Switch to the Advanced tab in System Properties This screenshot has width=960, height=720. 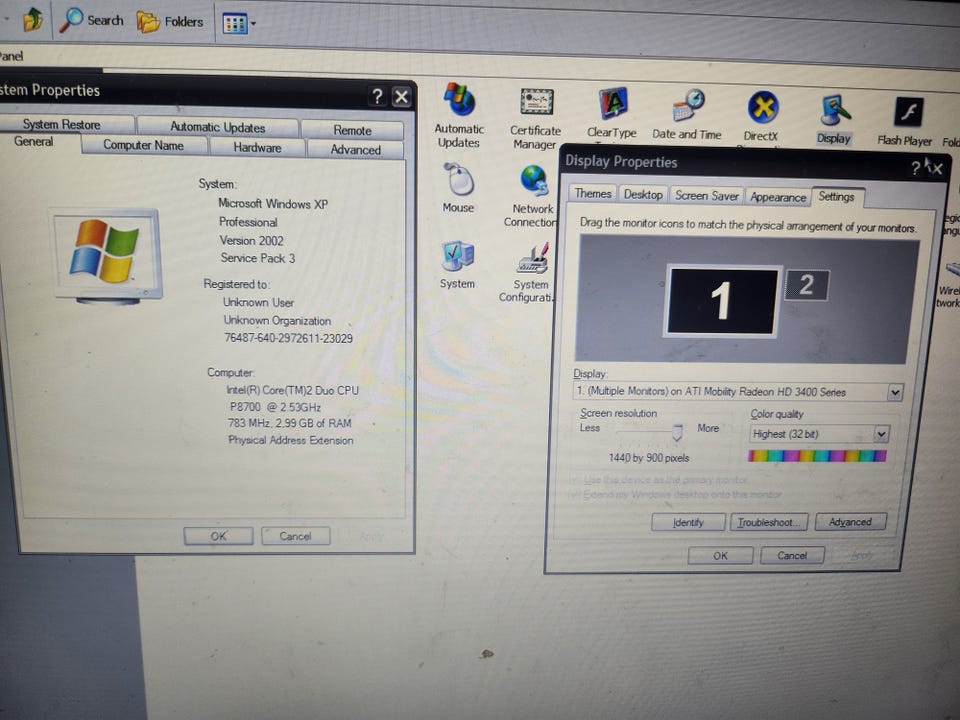click(355, 149)
